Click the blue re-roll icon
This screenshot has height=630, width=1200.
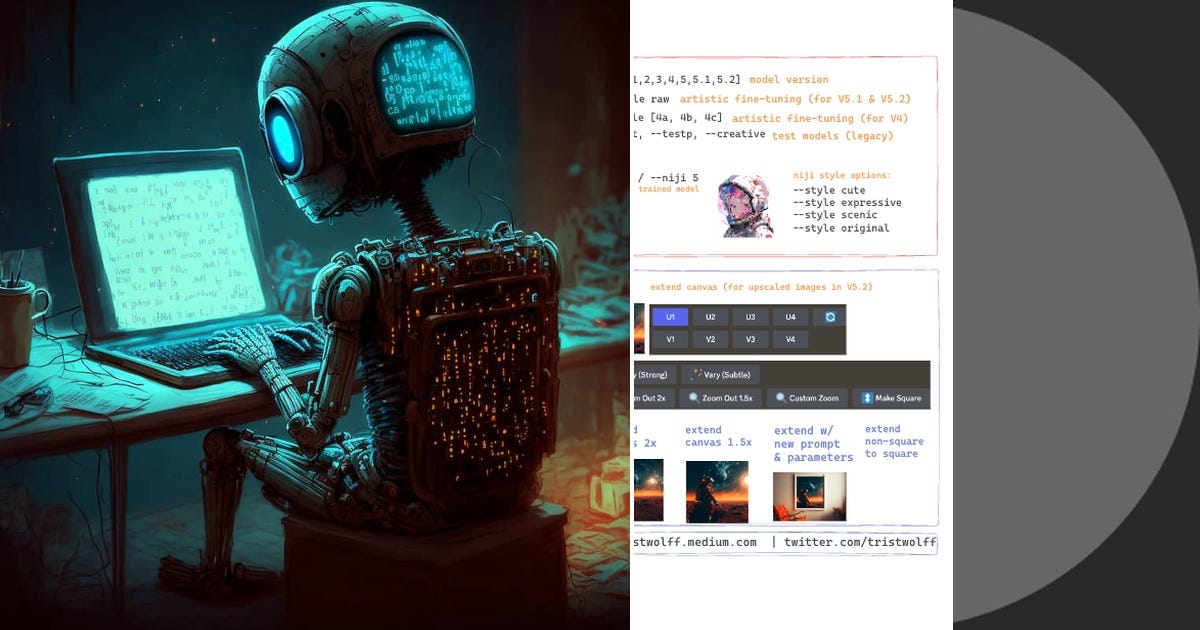pos(830,317)
